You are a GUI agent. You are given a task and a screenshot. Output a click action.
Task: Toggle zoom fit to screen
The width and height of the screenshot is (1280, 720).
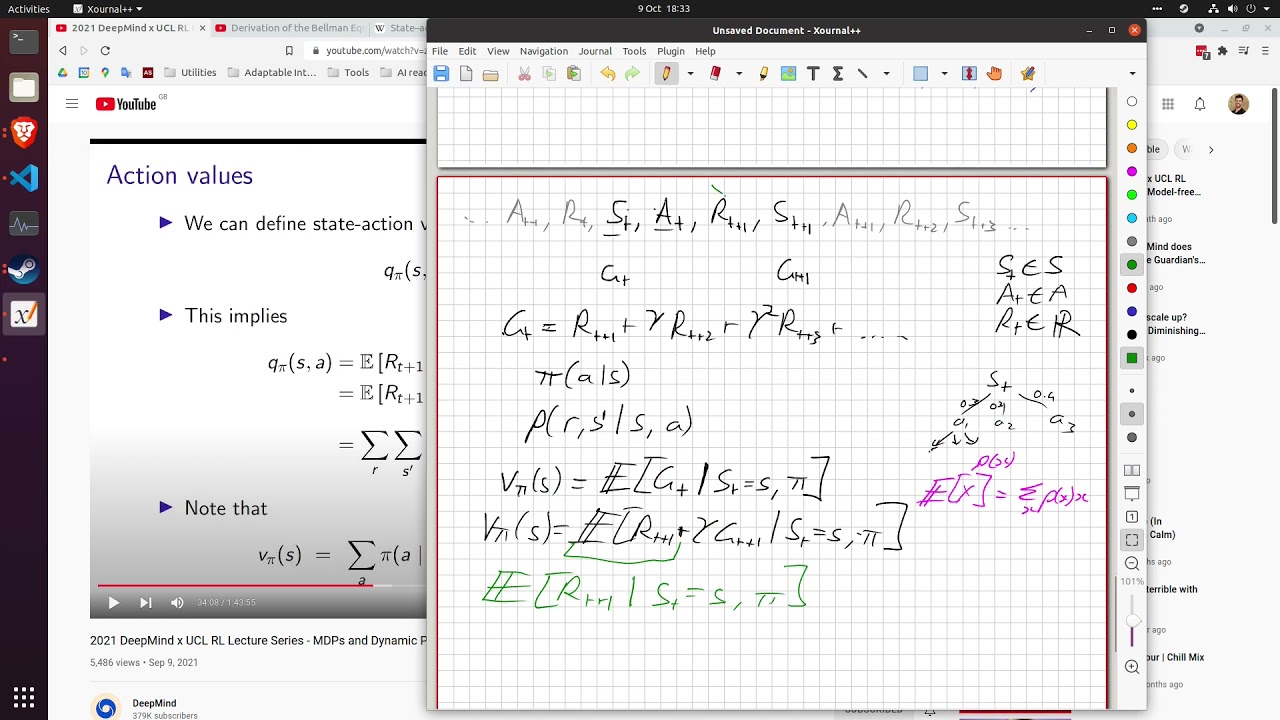click(1132, 540)
